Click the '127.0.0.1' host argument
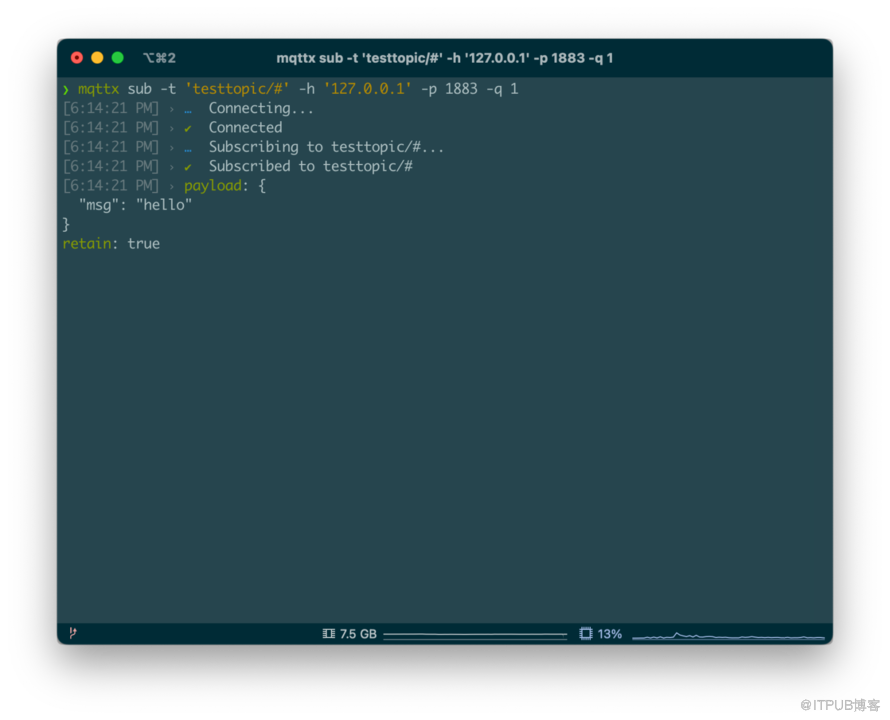The width and height of the screenshot is (890, 720). pyautogui.click(x=367, y=89)
